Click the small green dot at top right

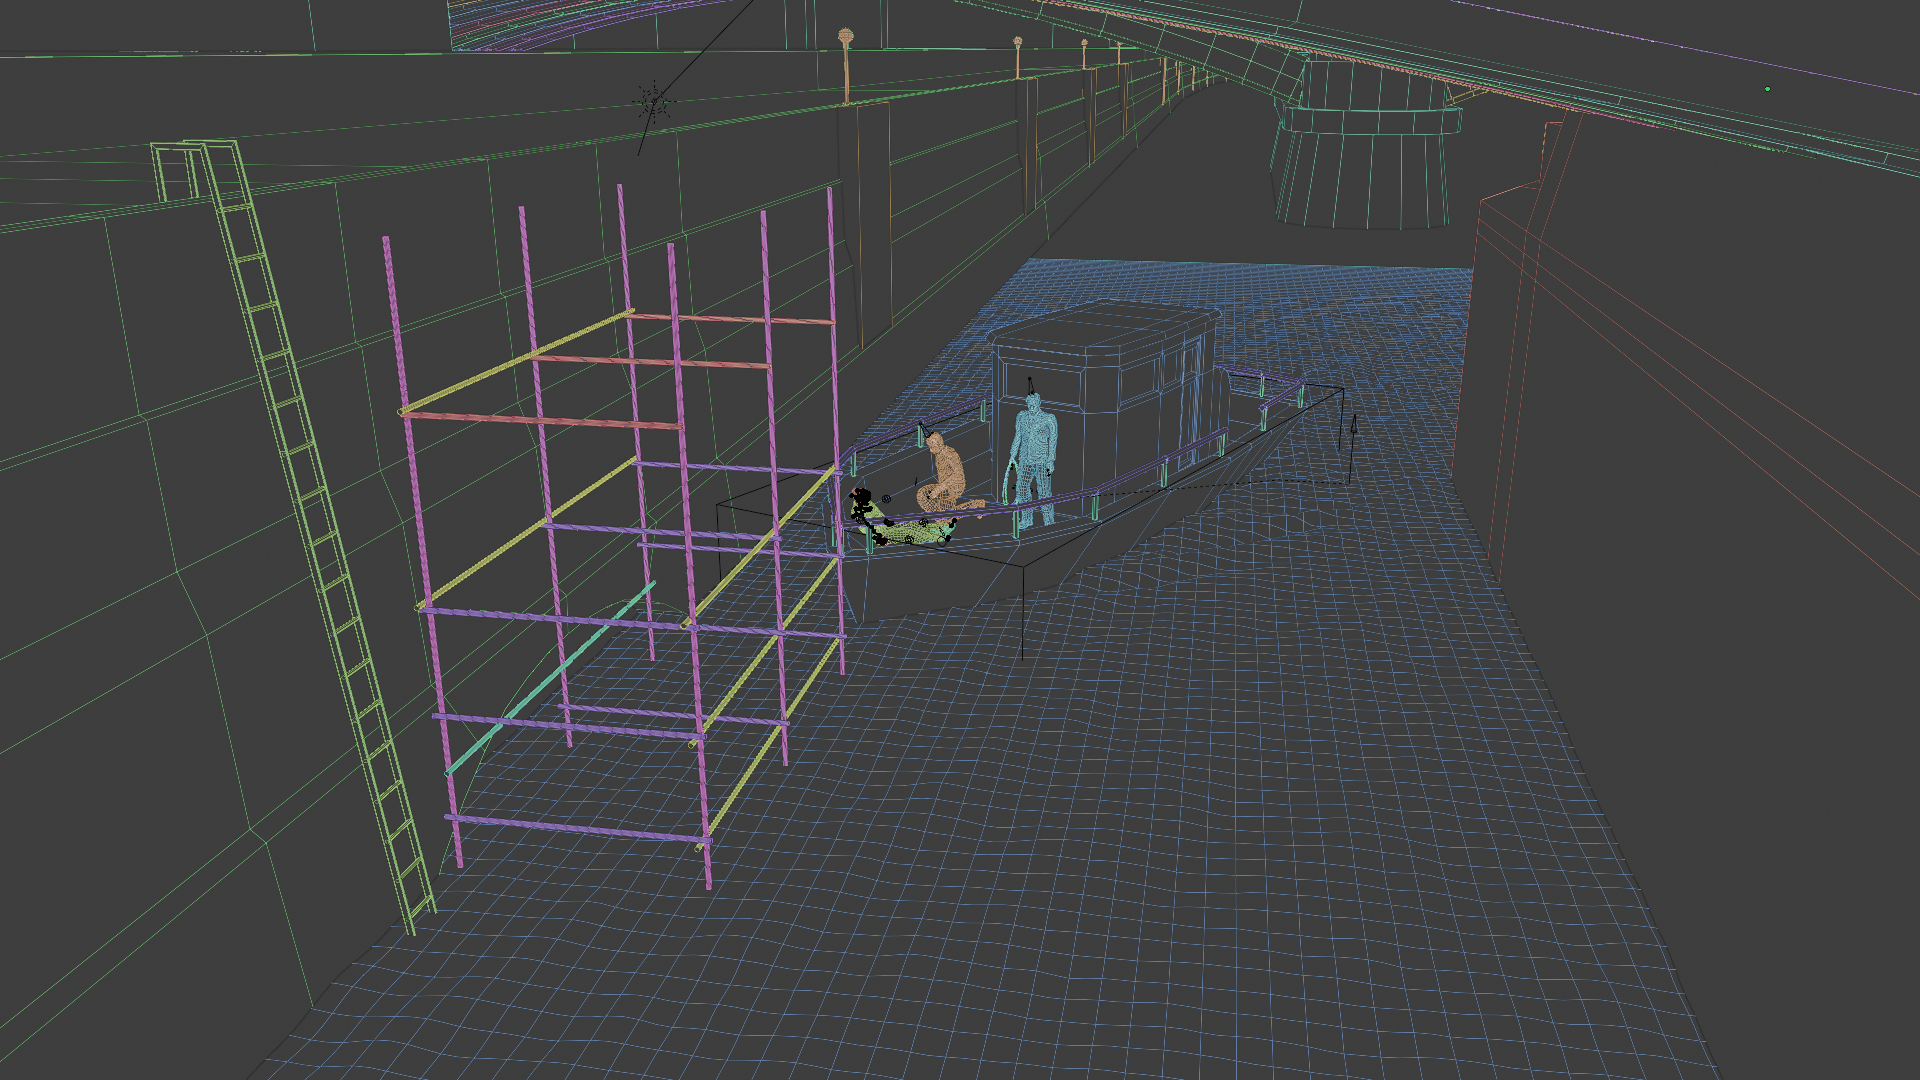pos(1768,89)
